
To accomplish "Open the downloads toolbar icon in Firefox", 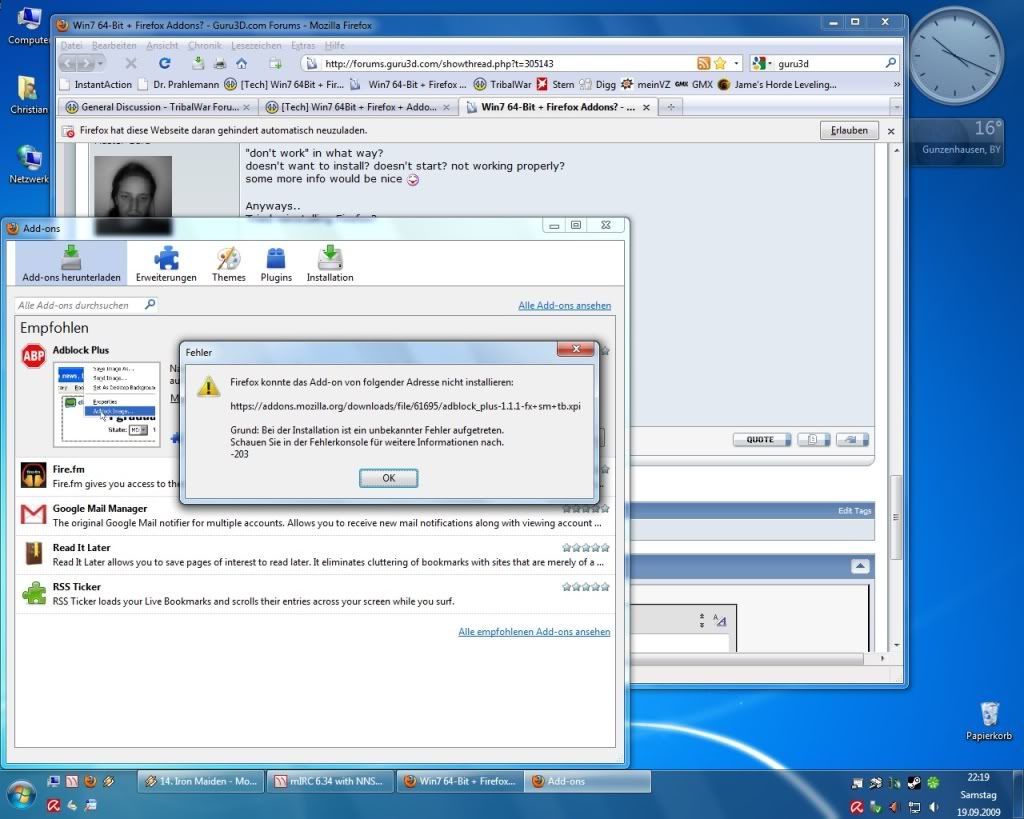I will [x=198, y=63].
